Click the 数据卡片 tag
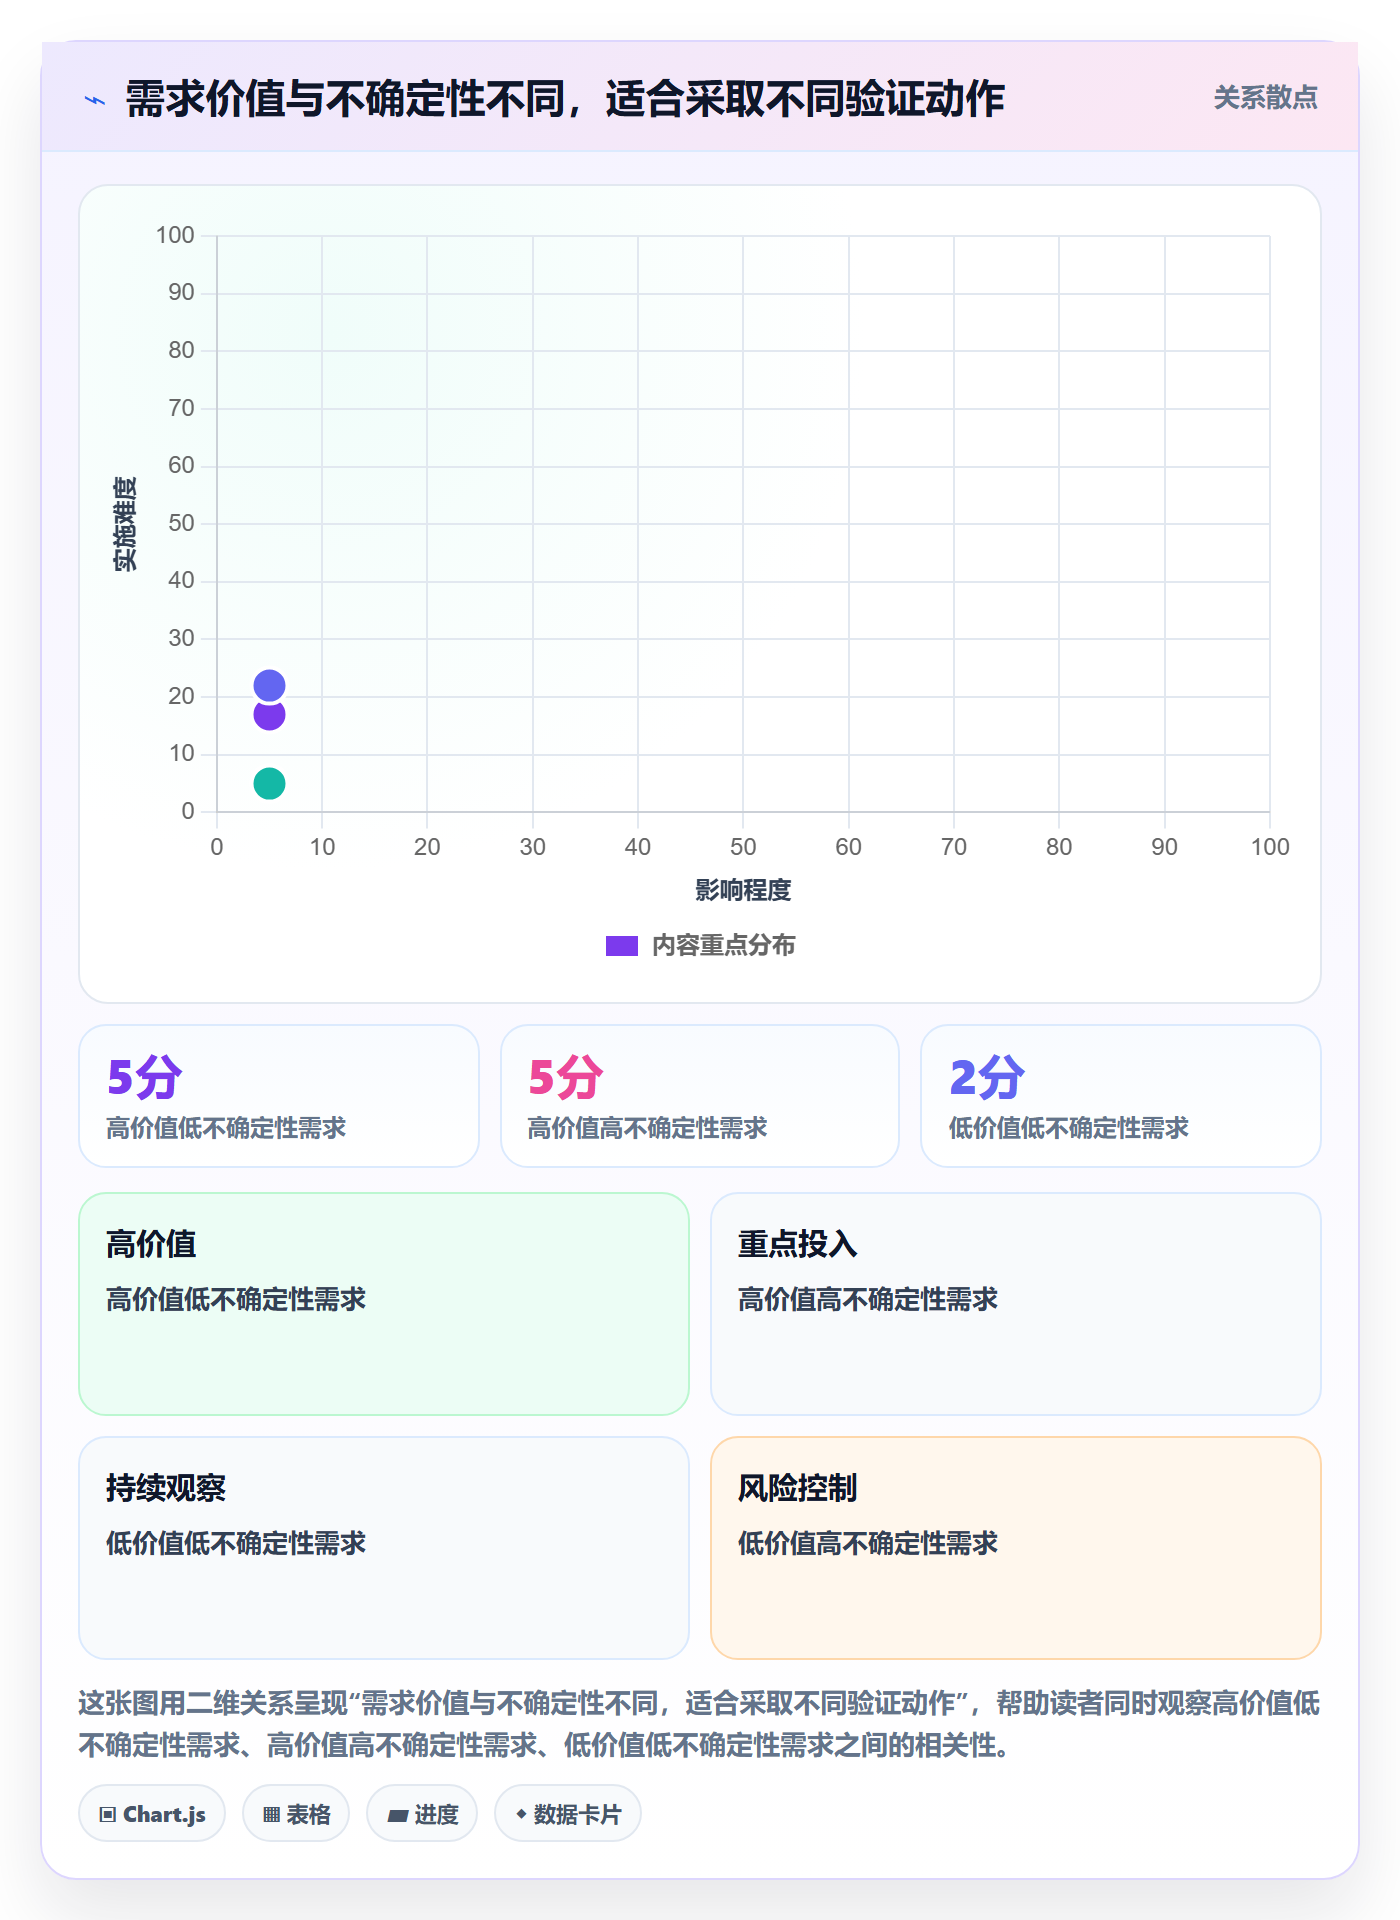The height and width of the screenshot is (1920, 1400). [x=568, y=1814]
